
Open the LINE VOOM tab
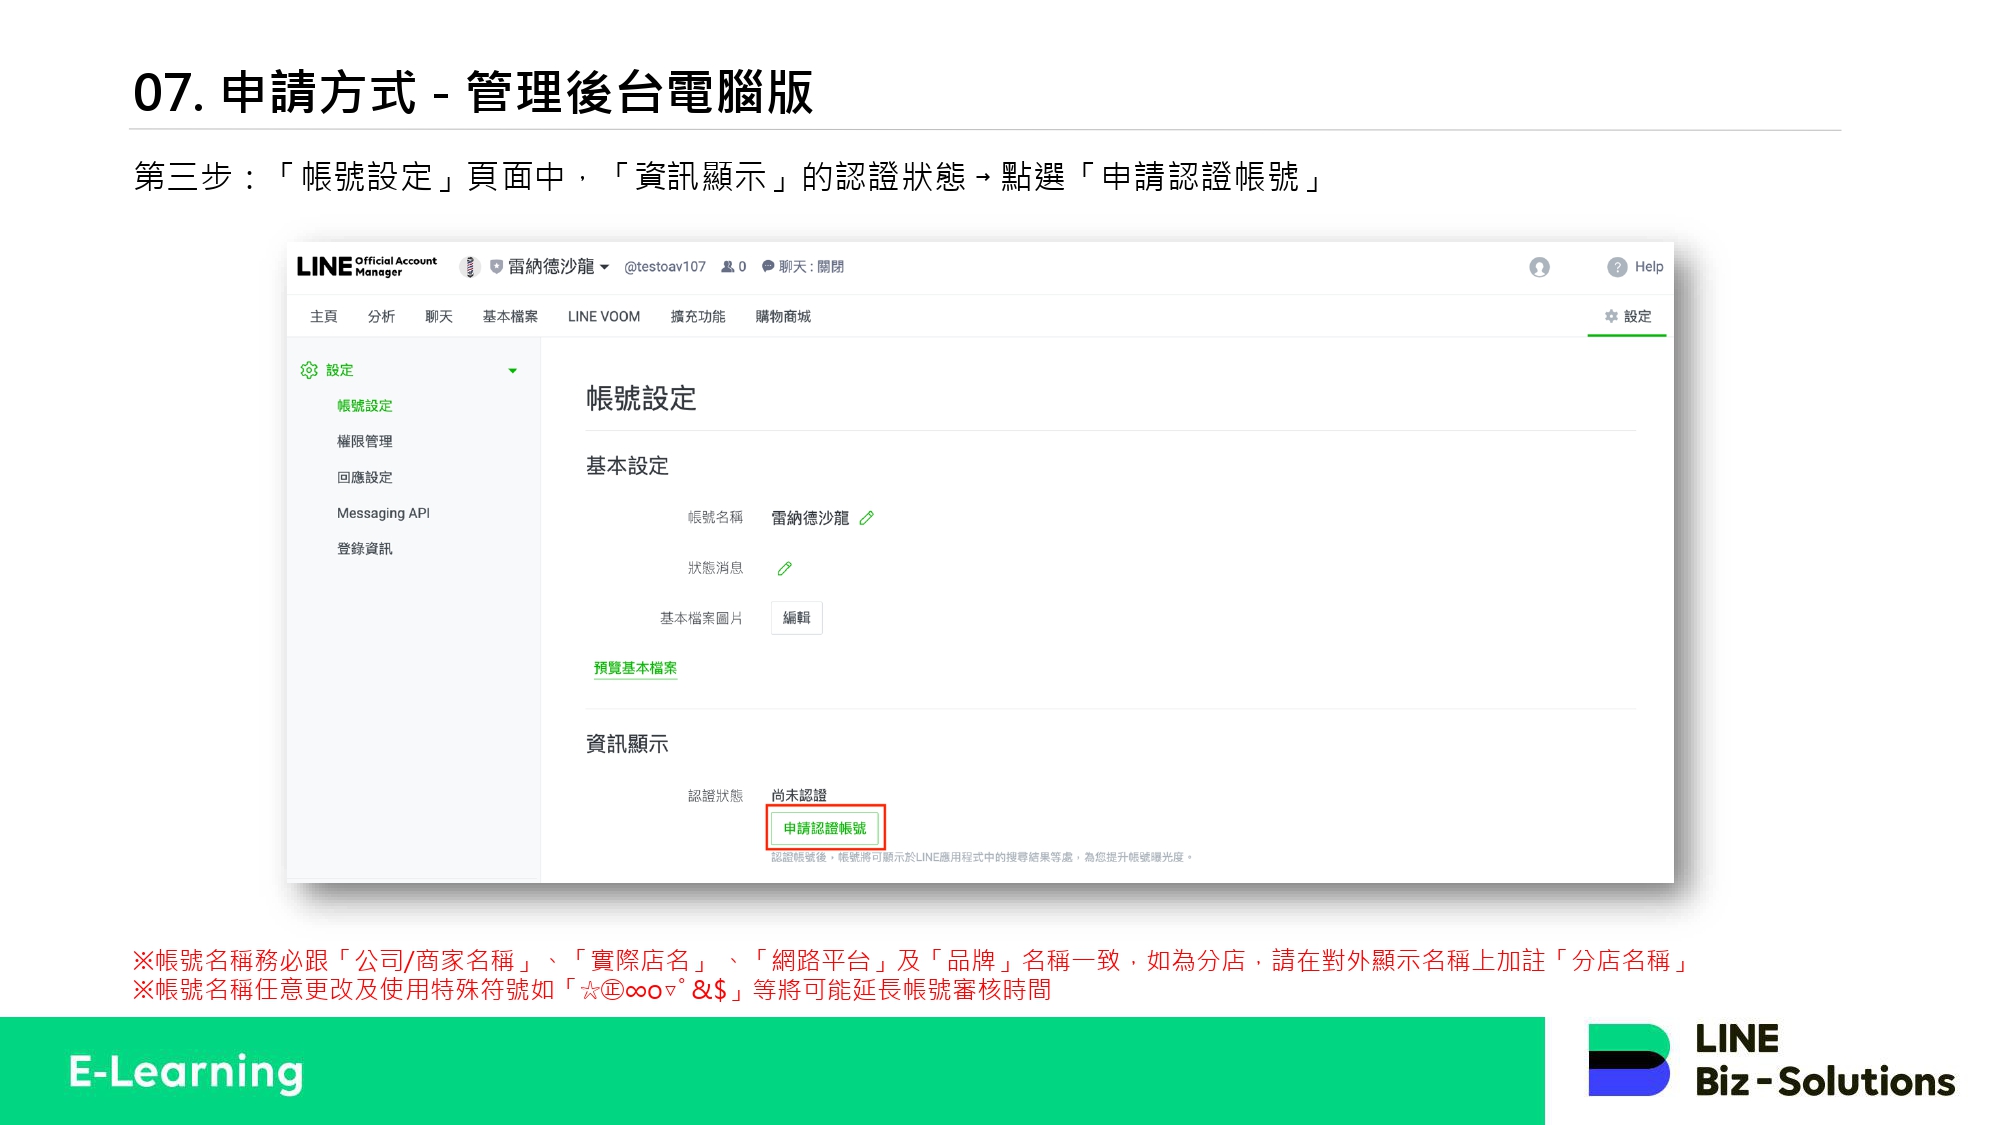coord(604,317)
